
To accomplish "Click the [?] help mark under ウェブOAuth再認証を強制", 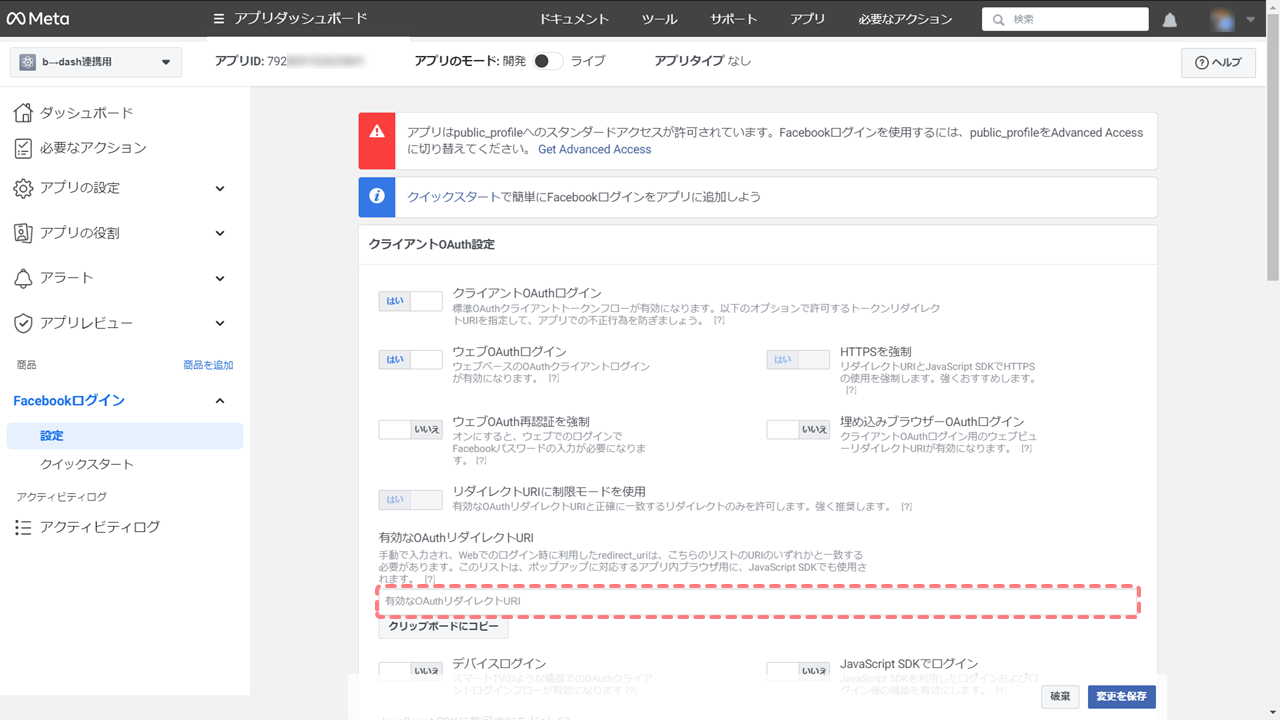I will point(480,461).
